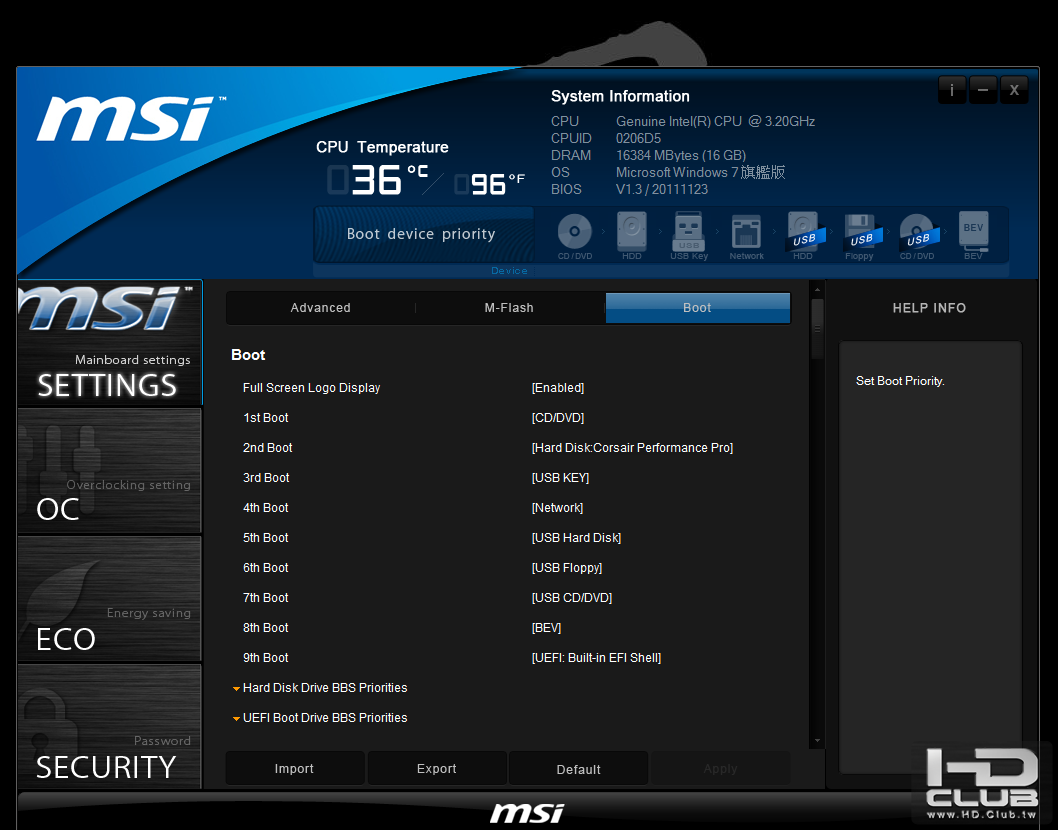Click the settings list scrollbar thumb
The width and height of the screenshot is (1058, 830).
[817, 329]
